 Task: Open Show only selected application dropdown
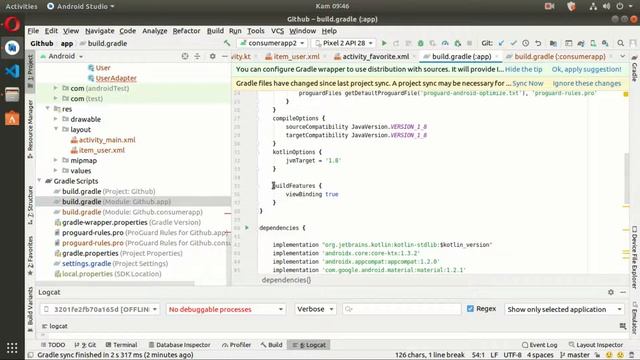click(x=564, y=309)
